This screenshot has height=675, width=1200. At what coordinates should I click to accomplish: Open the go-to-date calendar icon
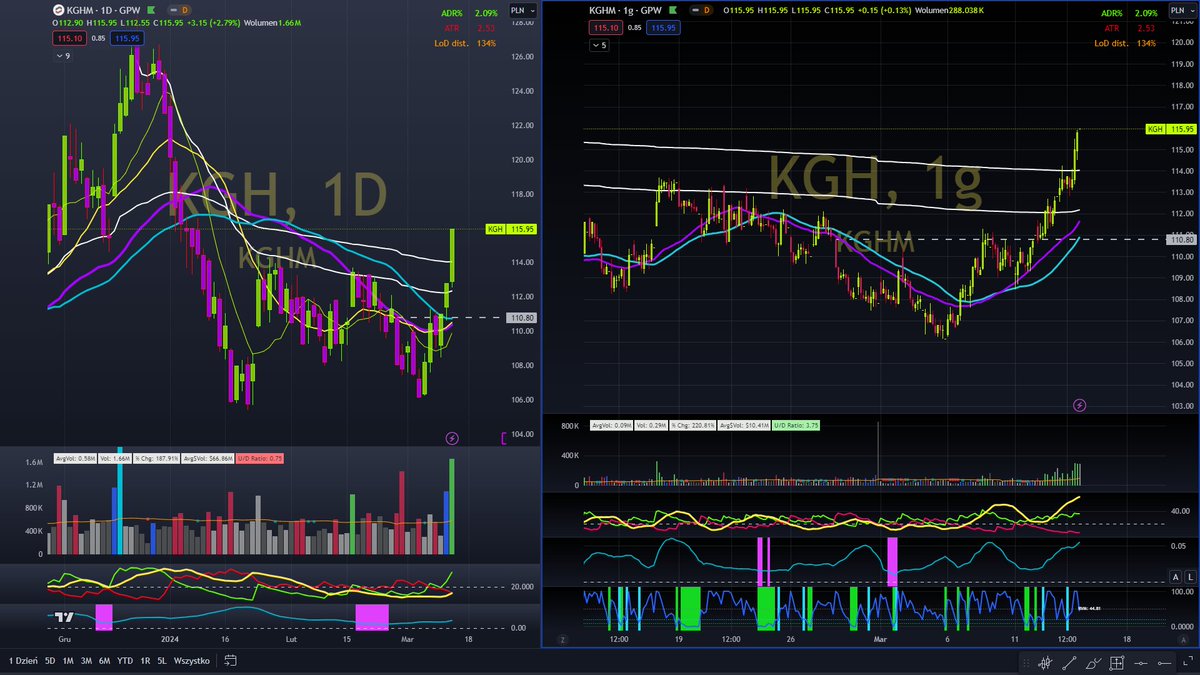click(230, 661)
